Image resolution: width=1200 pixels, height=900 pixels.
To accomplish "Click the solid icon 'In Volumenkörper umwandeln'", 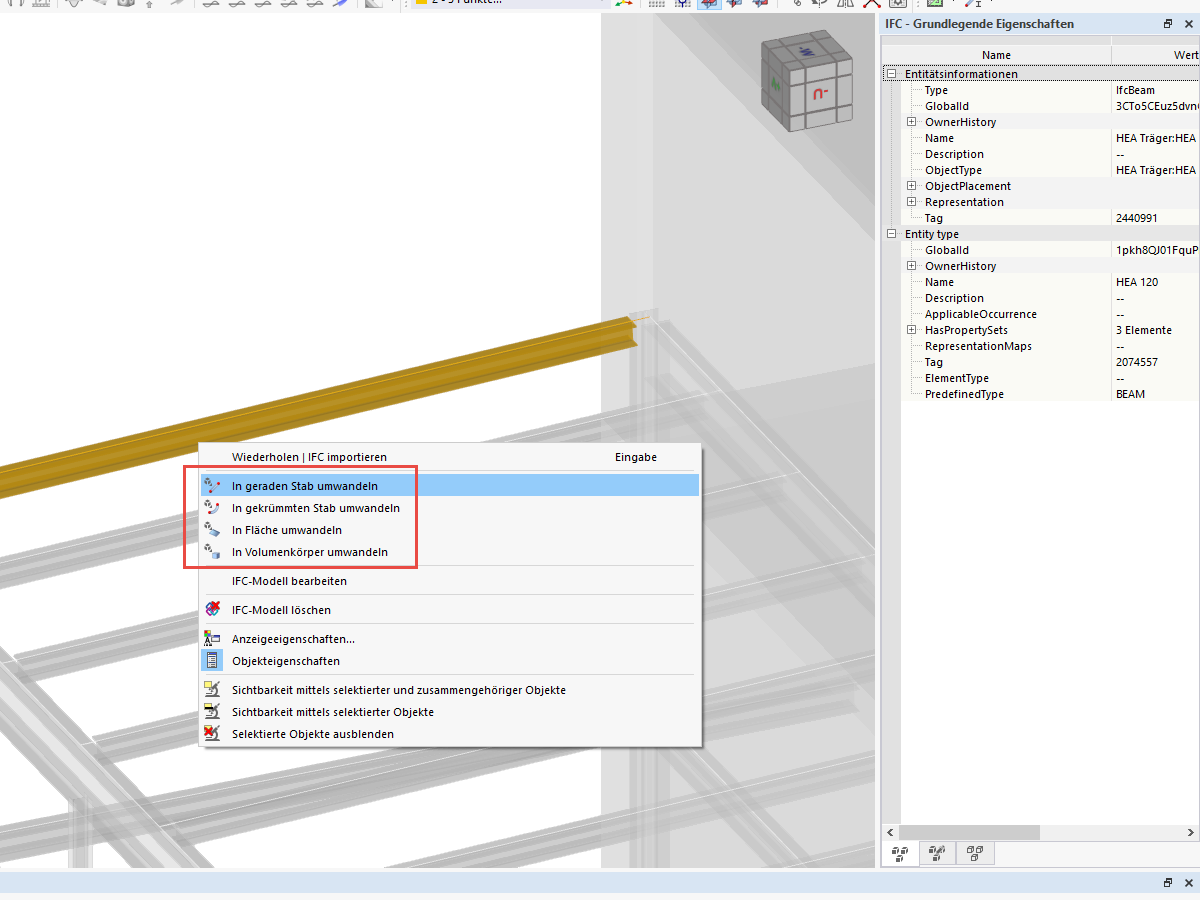I will tap(211, 551).
